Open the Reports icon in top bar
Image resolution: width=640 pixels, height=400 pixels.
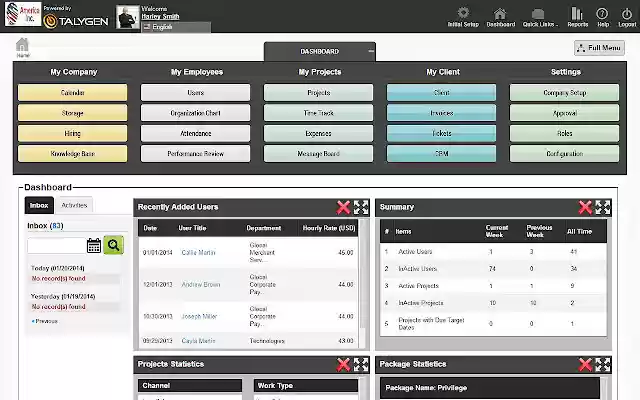coord(577,13)
